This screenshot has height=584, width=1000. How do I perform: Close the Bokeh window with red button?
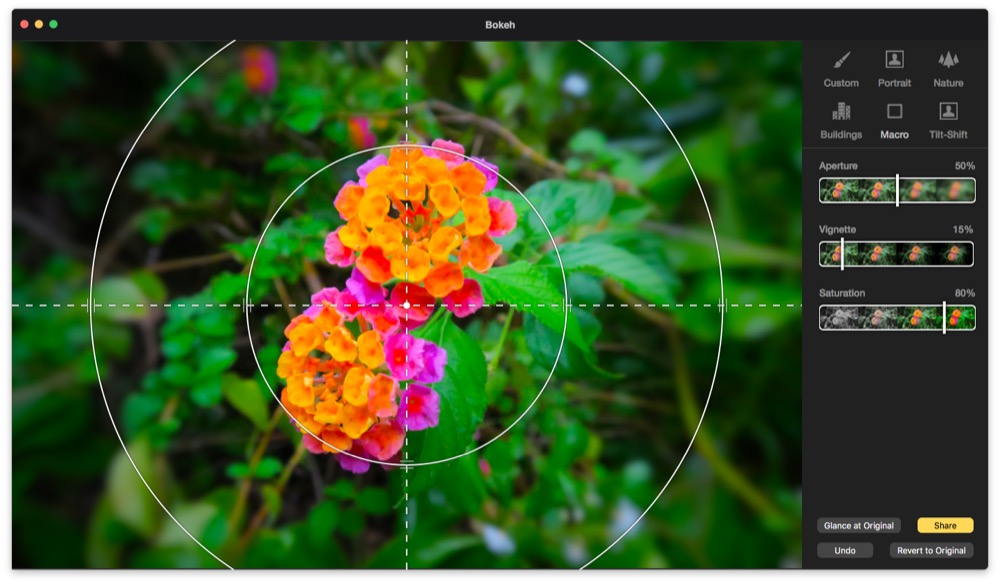click(x=24, y=24)
